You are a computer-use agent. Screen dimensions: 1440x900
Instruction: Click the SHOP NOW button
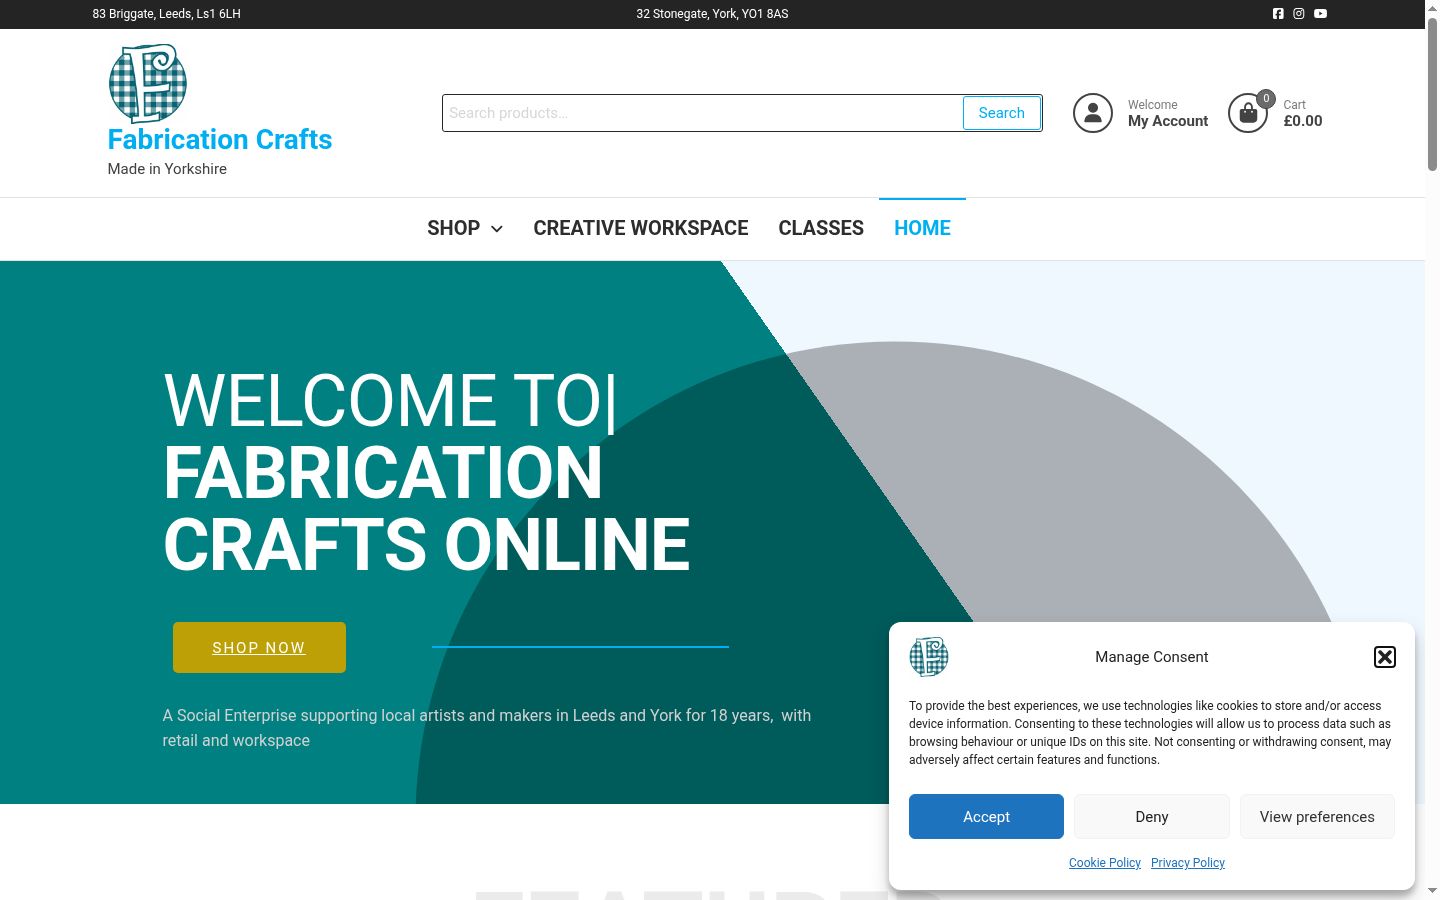point(259,647)
